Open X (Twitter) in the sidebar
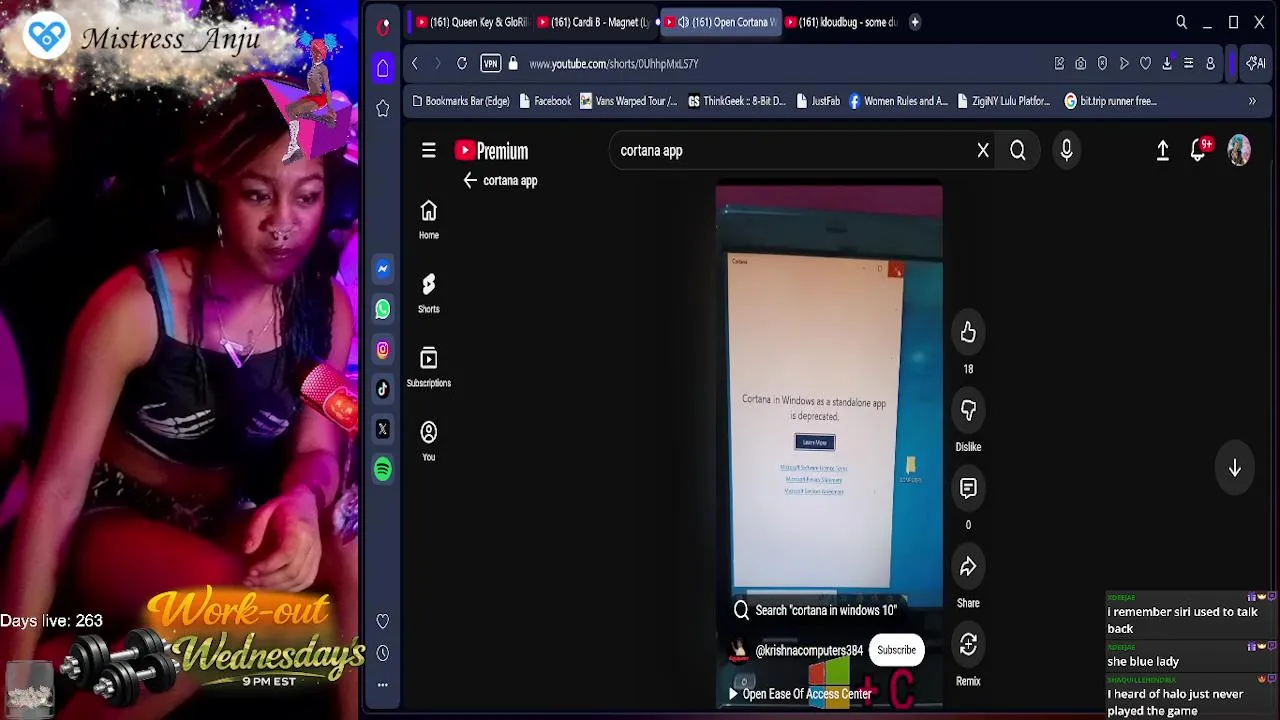The width and height of the screenshot is (1280, 720). coord(383,429)
